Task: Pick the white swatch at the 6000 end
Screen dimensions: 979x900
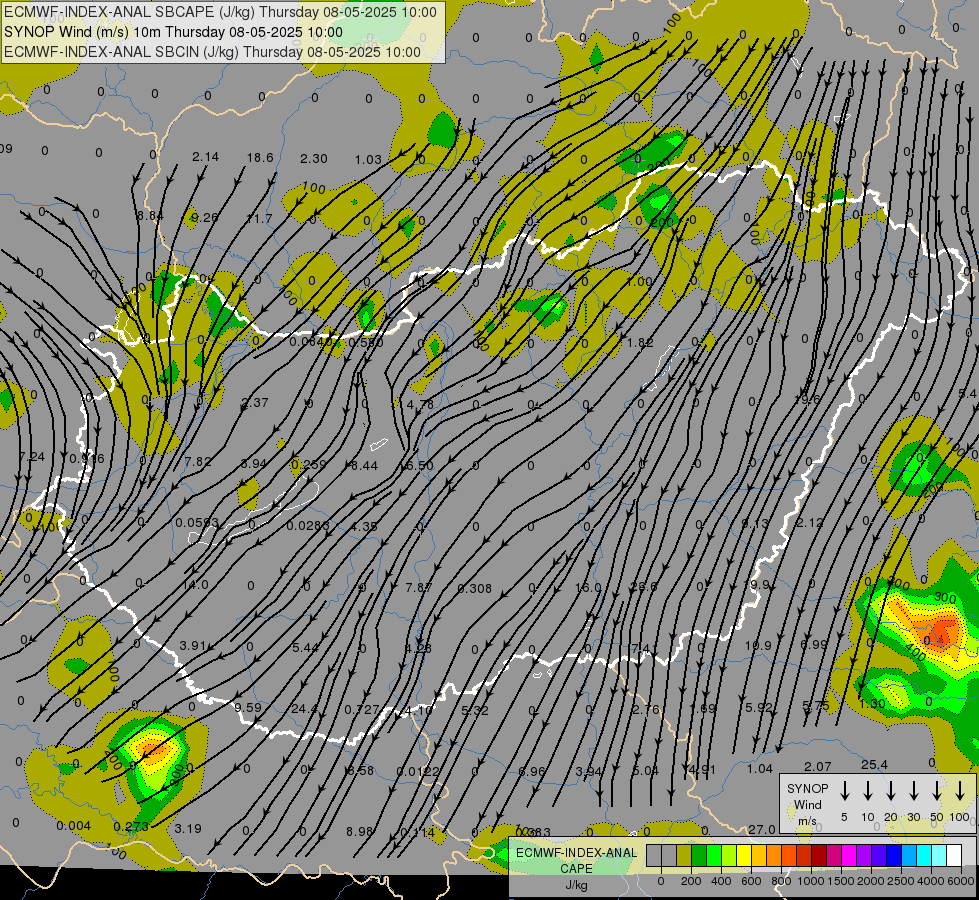Action: click(x=954, y=856)
